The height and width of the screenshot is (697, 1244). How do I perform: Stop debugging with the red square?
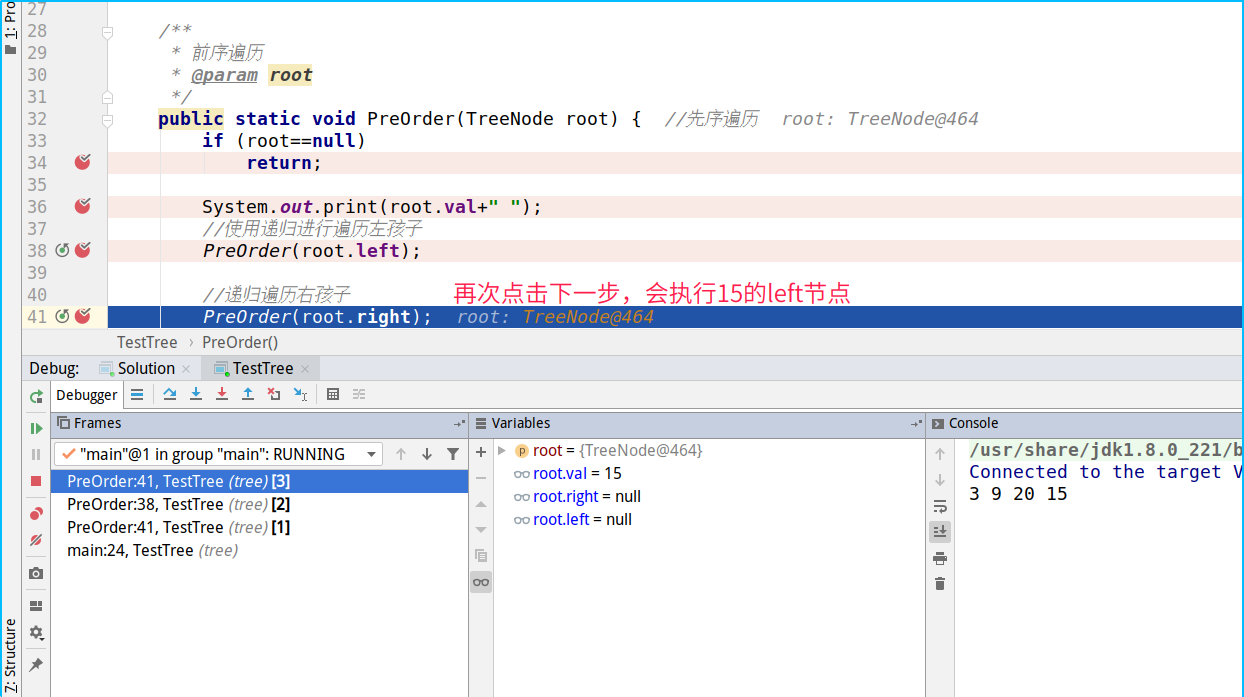point(36,480)
